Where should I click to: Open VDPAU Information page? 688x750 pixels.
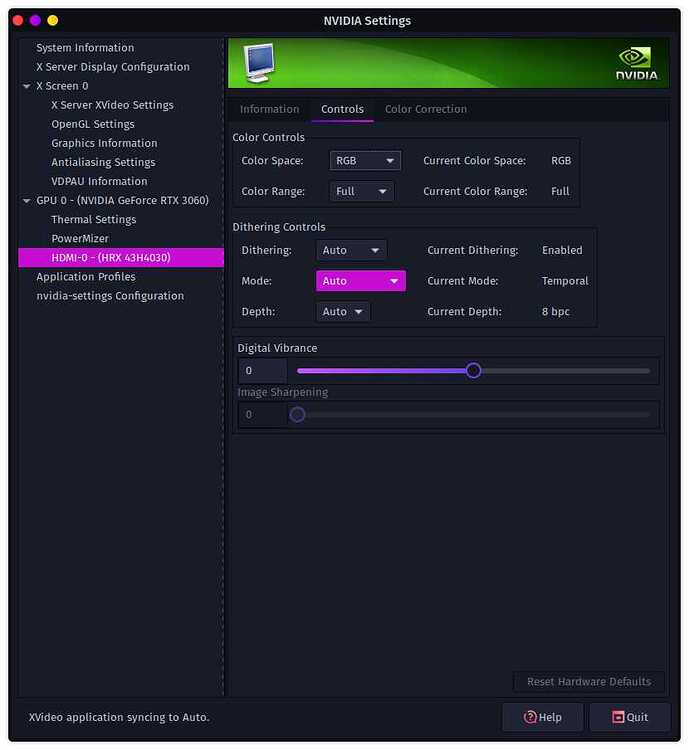coord(99,181)
